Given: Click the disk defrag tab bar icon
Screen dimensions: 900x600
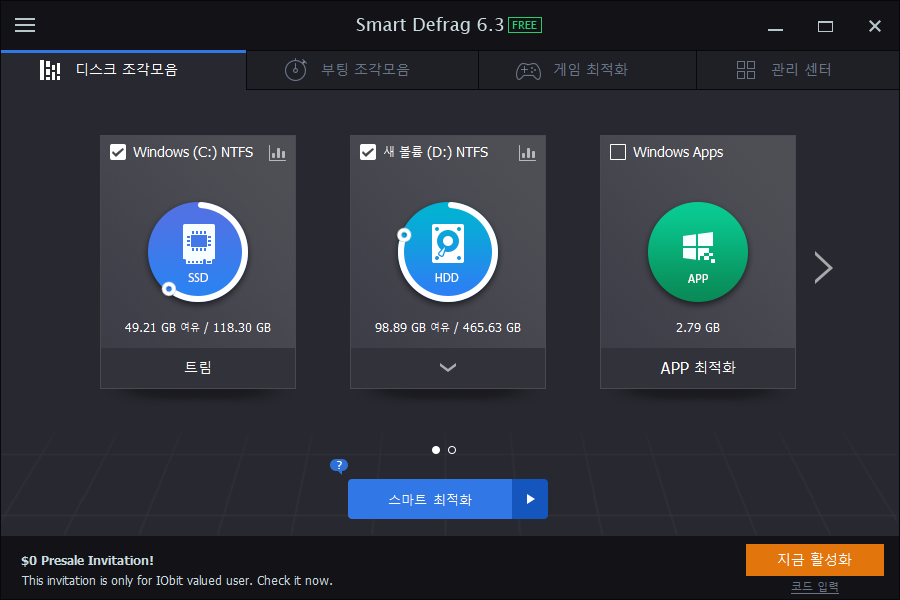Looking at the screenshot, I should point(50,70).
